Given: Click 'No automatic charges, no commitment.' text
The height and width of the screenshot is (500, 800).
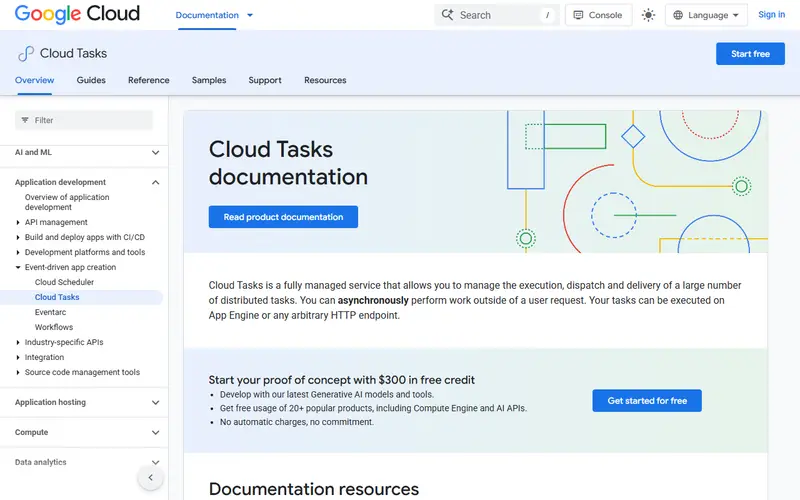Looking at the screenshot, I should [297, 422].
